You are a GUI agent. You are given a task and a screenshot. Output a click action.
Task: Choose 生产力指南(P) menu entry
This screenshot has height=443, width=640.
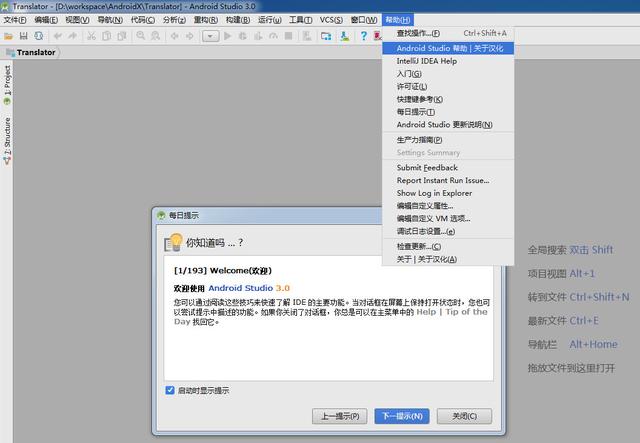[448, 140]
